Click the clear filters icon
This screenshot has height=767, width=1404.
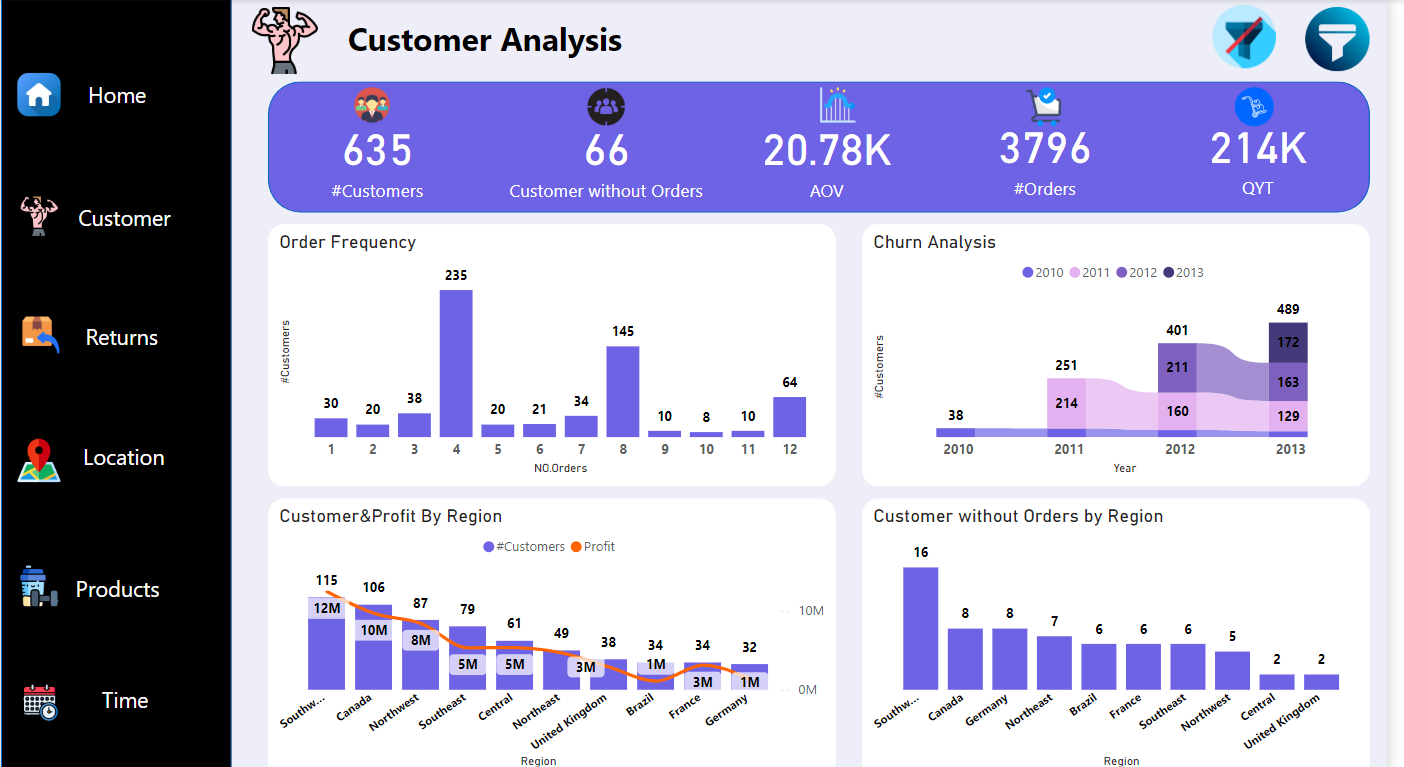point(1244,39)
